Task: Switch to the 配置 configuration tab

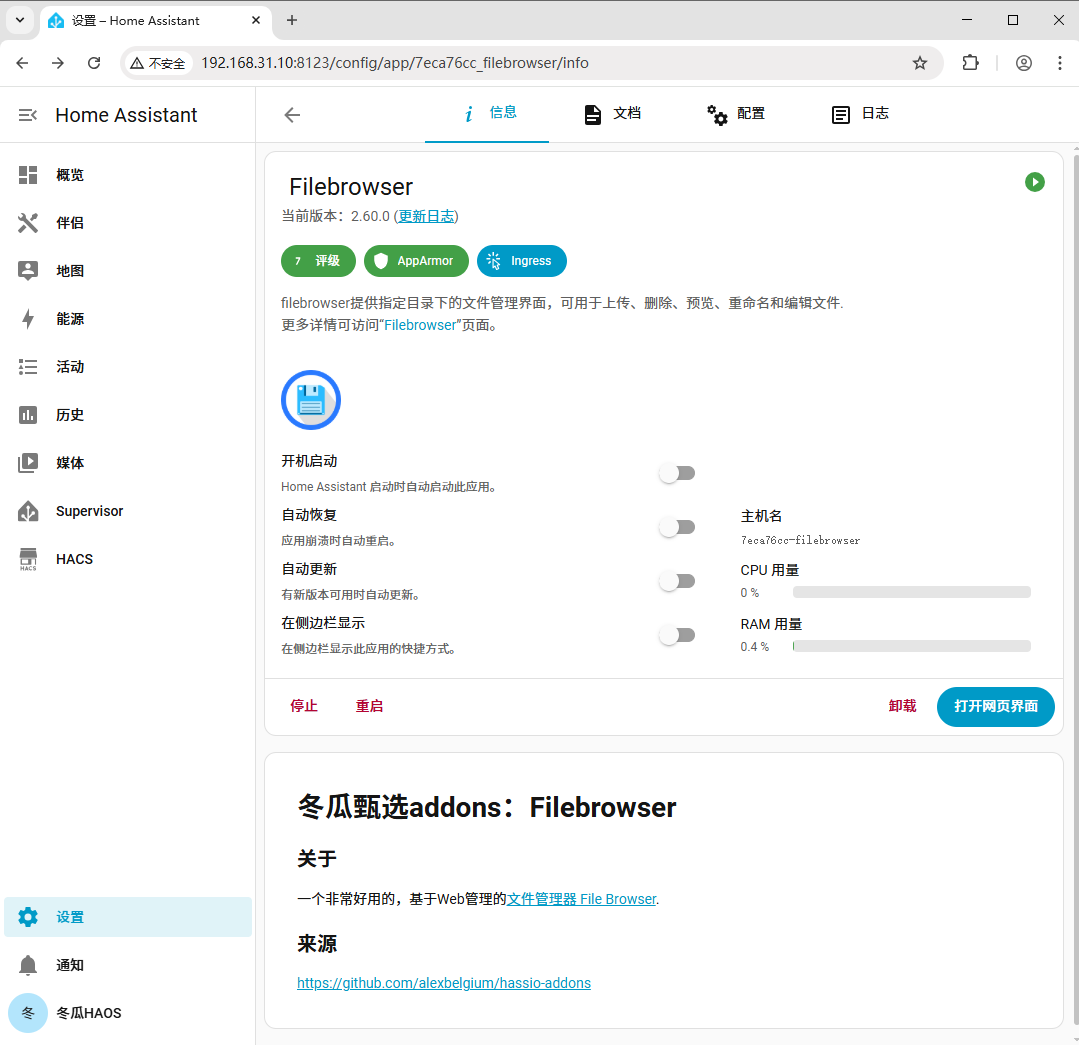Action: coord(735,114)
